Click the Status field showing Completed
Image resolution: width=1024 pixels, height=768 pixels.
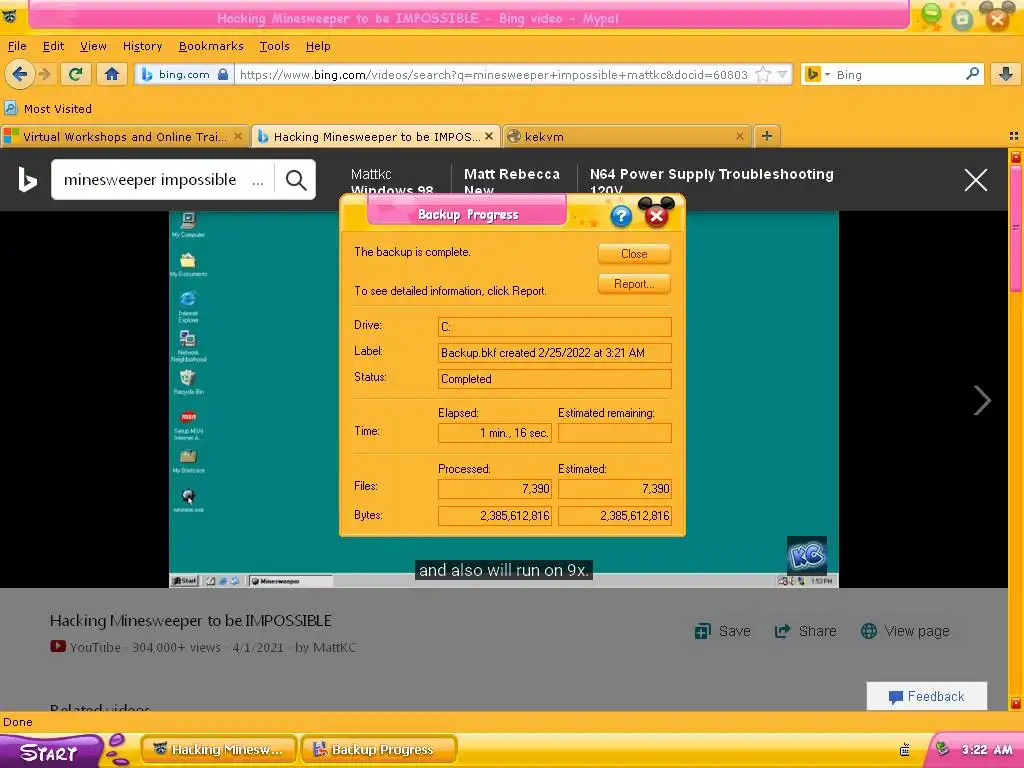point(554,379)
